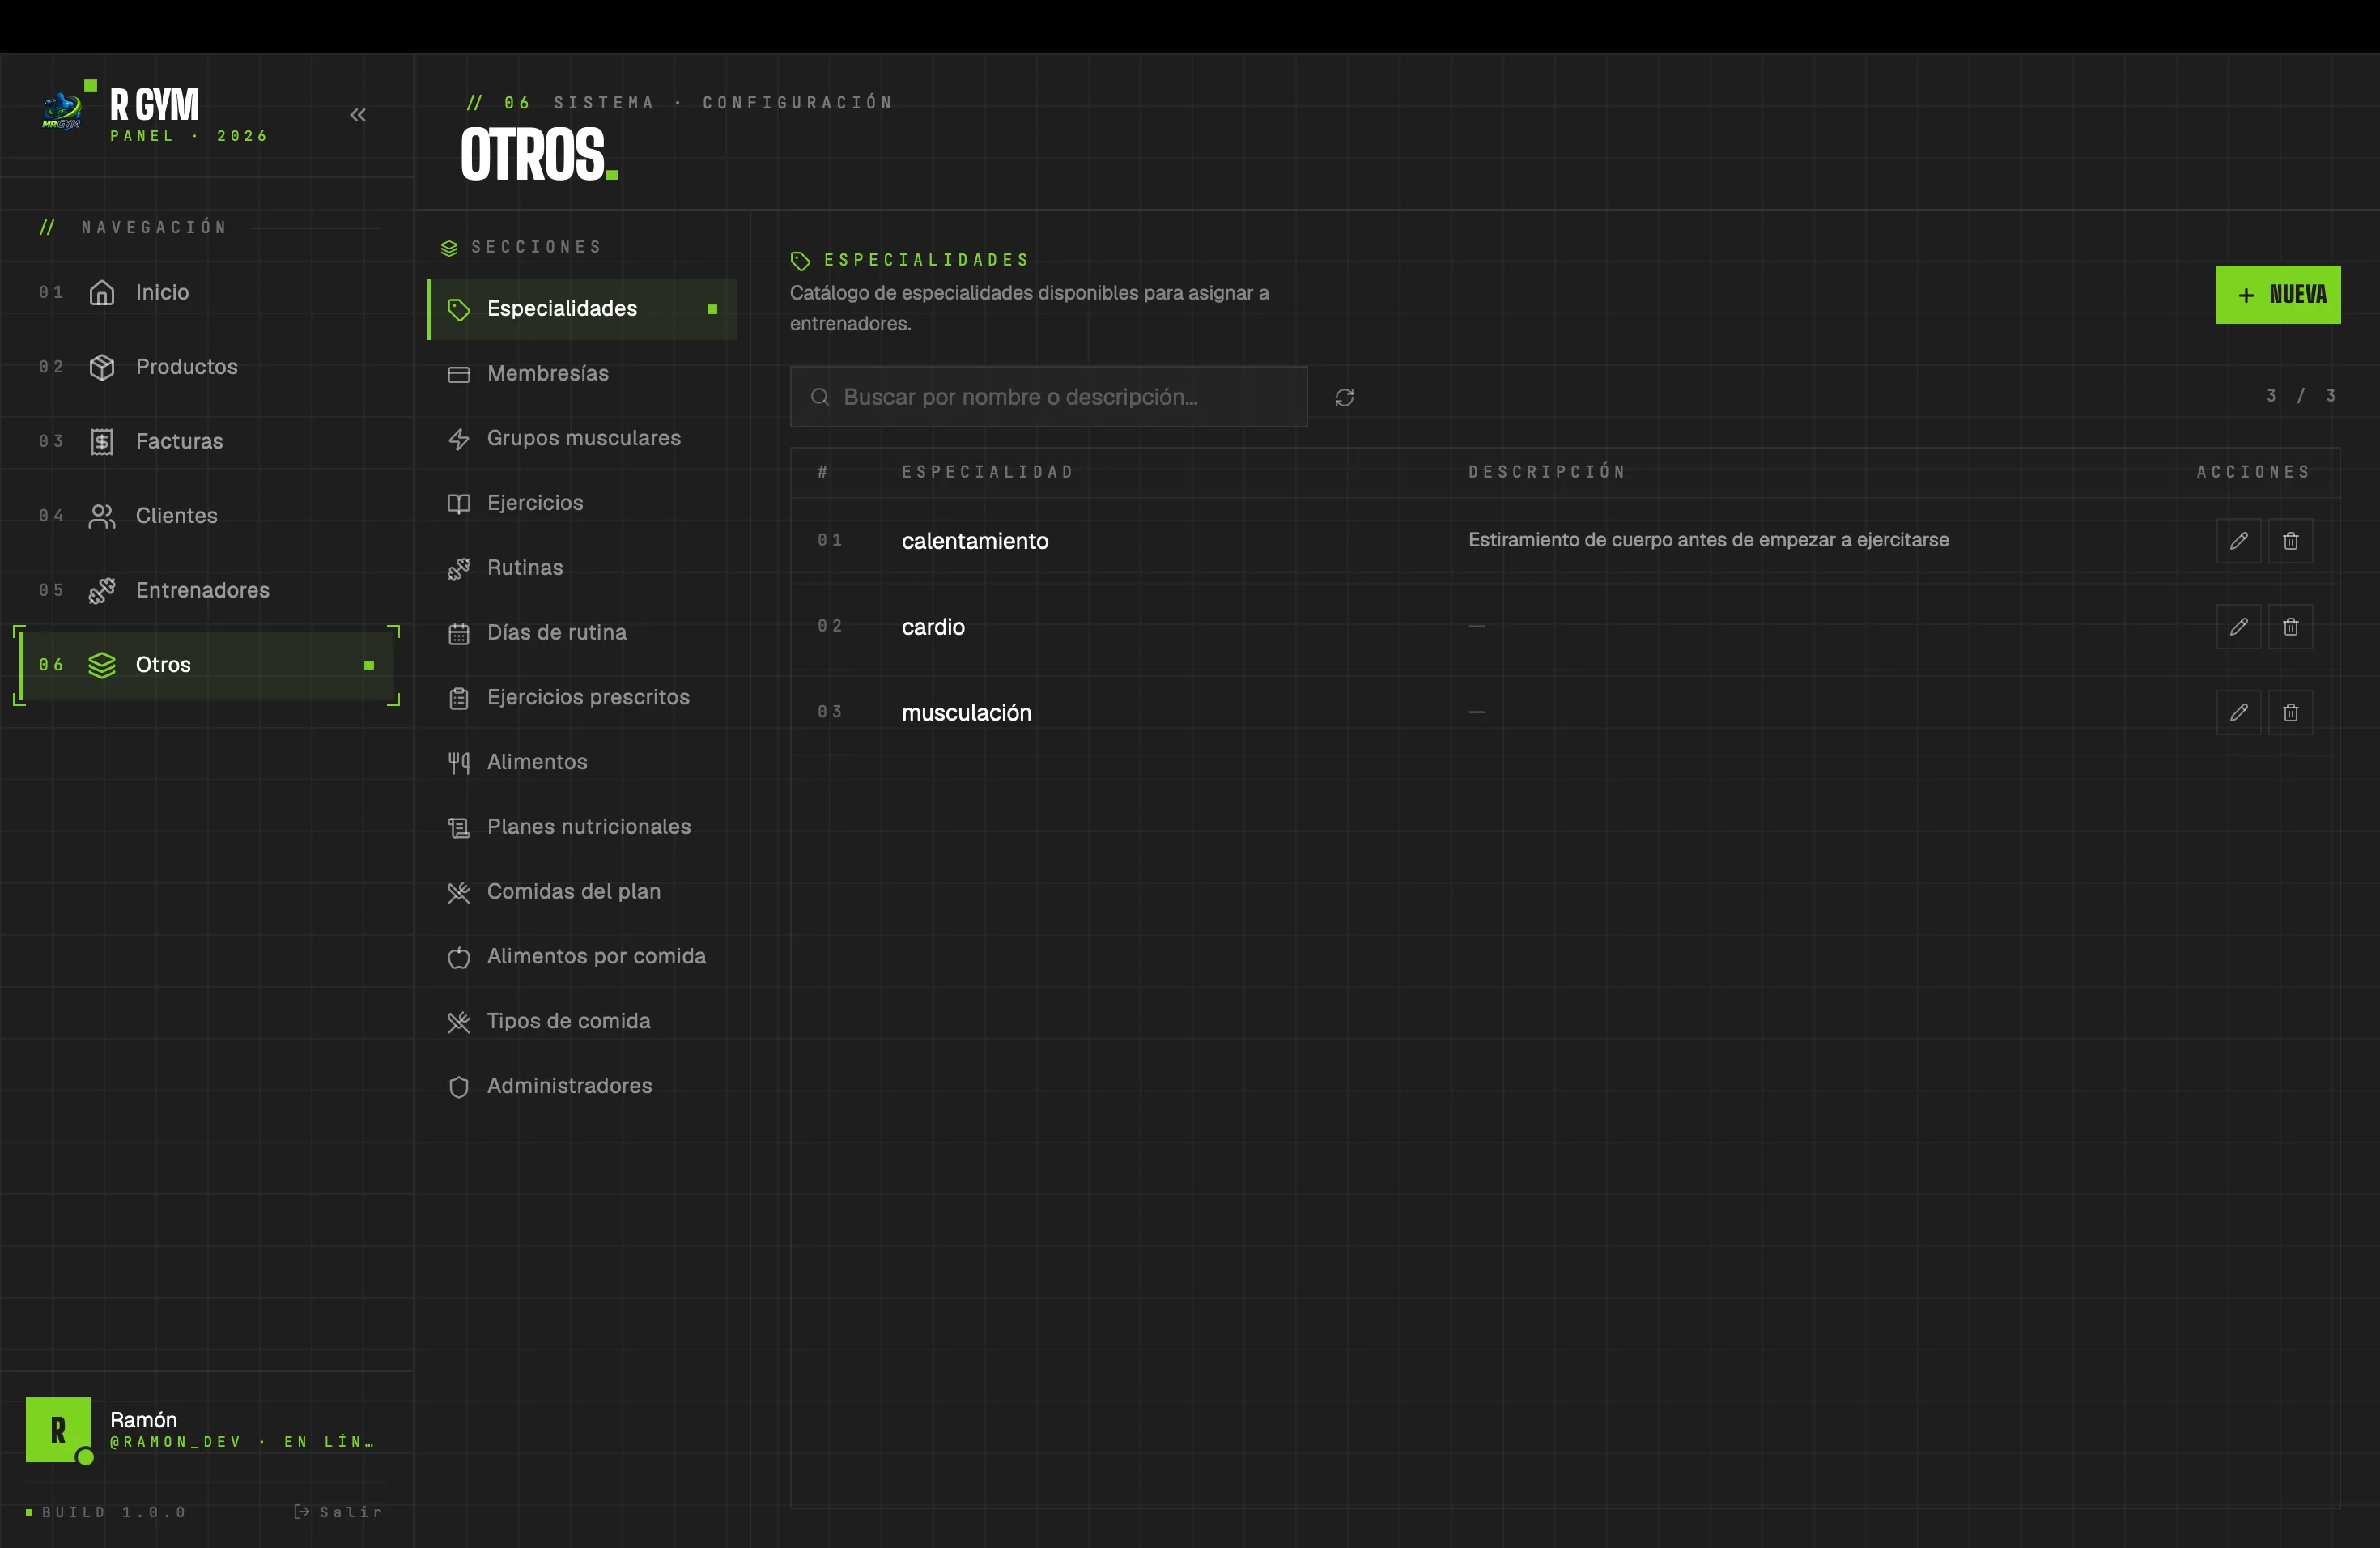Click the musculación name cell
The width and height of the screenshot is (2380, 1548).
coord(966,713)
